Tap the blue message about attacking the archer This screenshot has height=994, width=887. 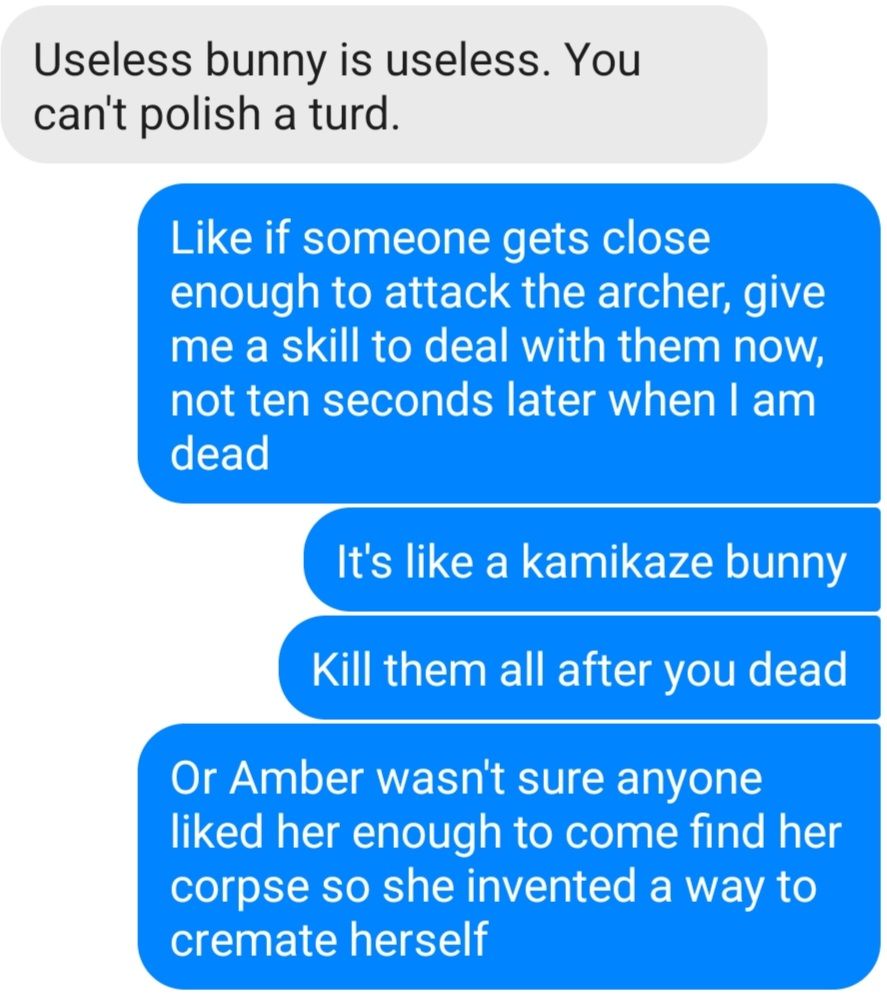pos(509,344)
